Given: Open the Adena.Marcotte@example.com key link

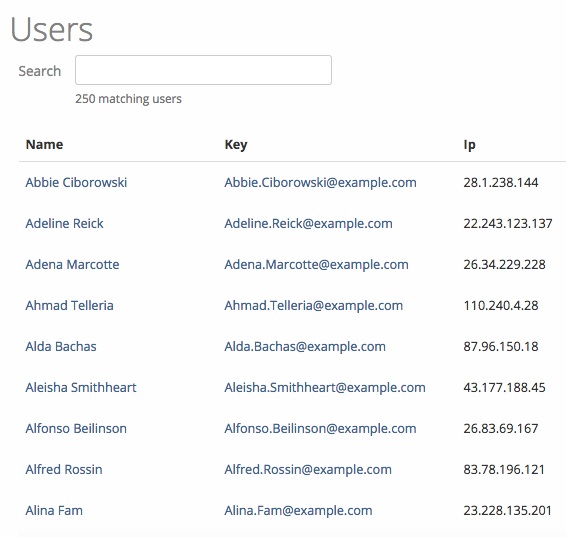Looking at the screenshot, I should click(317, 264).
